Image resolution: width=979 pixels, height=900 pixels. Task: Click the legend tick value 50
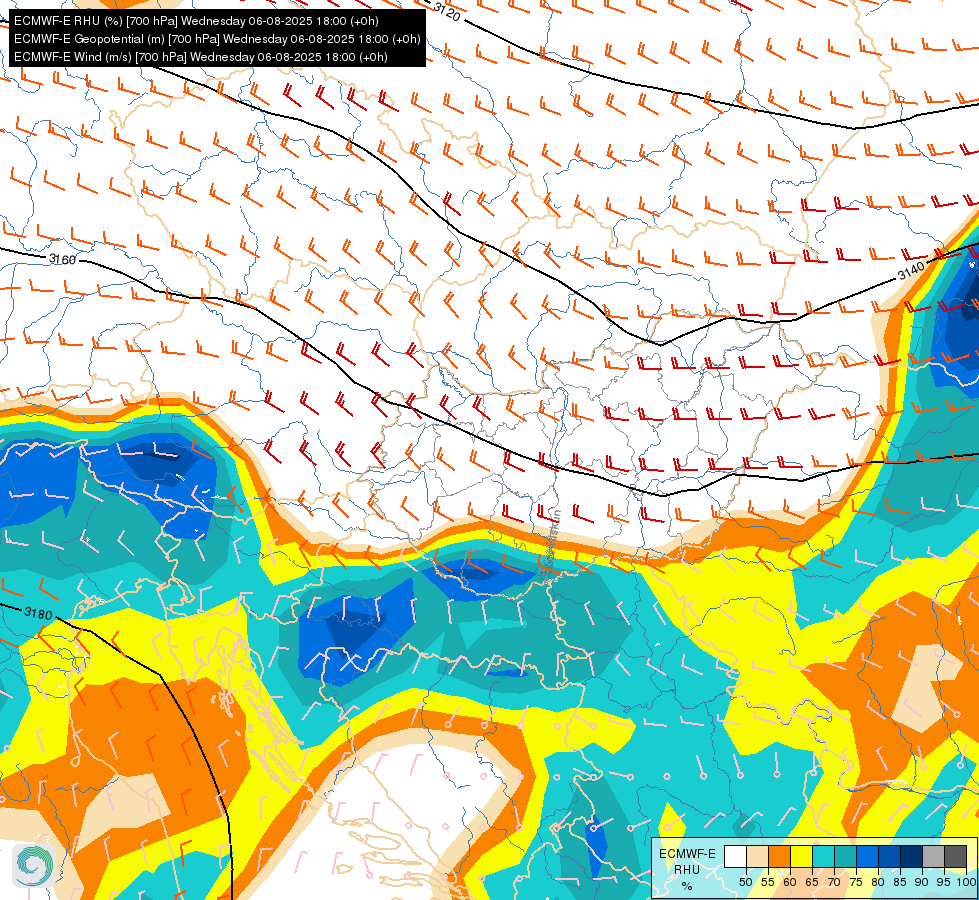pyautogui.click(x=745, y=882)
